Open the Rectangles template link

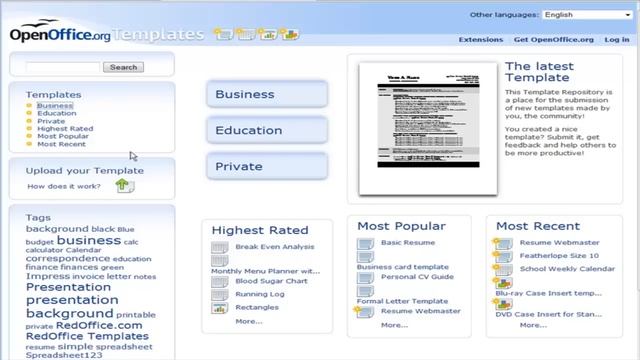257,307
